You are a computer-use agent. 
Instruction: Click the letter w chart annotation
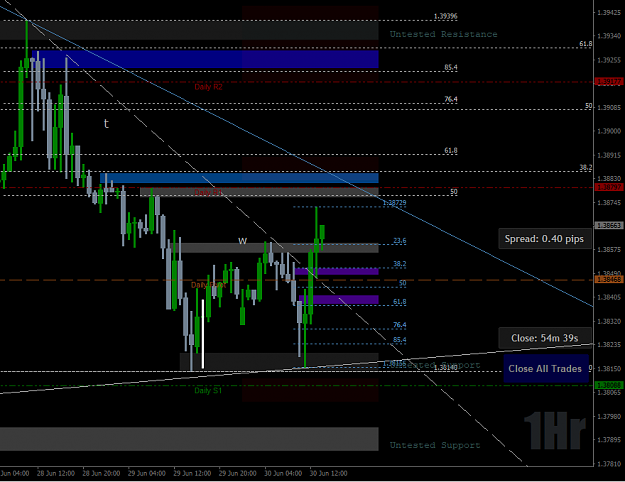coord(242,241)
